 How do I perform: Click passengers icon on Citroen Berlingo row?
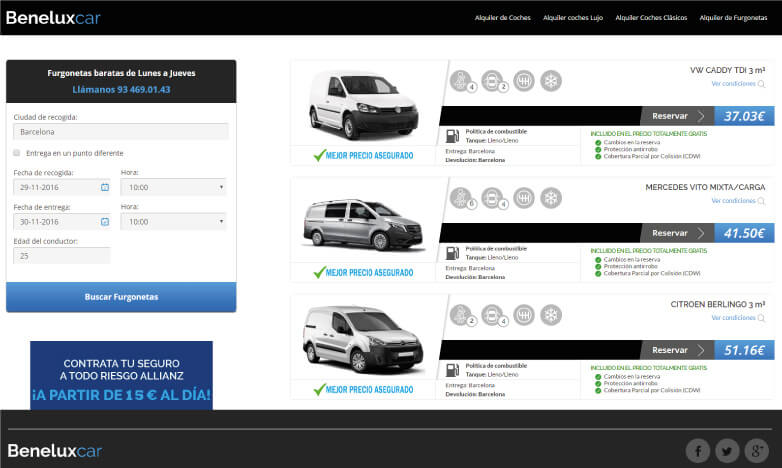tap(461, 315)
